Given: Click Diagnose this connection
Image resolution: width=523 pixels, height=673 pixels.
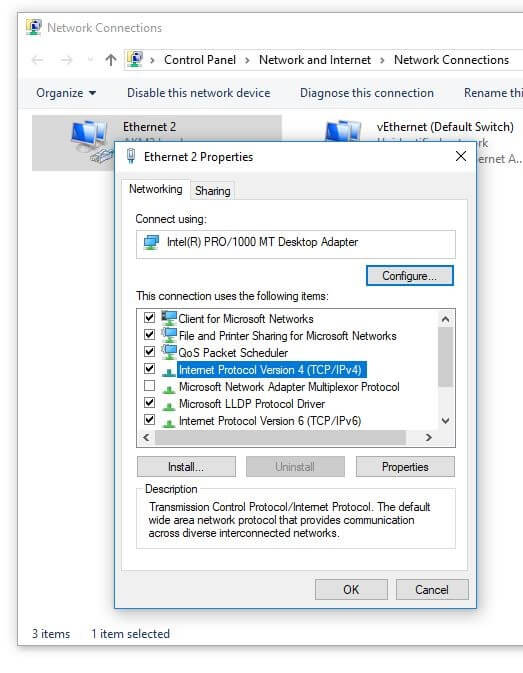Looking at the screenshot, I should point(366,93).
